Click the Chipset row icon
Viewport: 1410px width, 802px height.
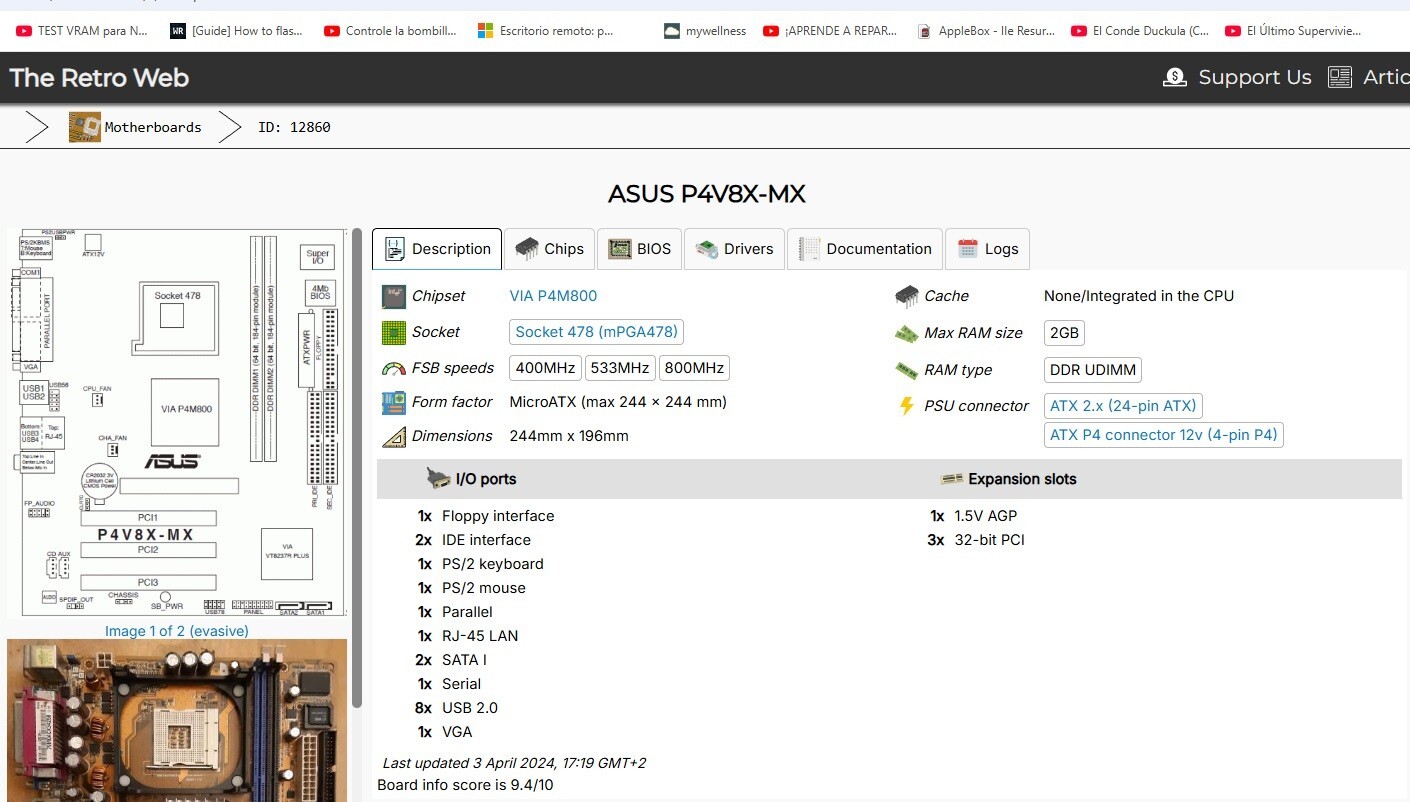394,296
